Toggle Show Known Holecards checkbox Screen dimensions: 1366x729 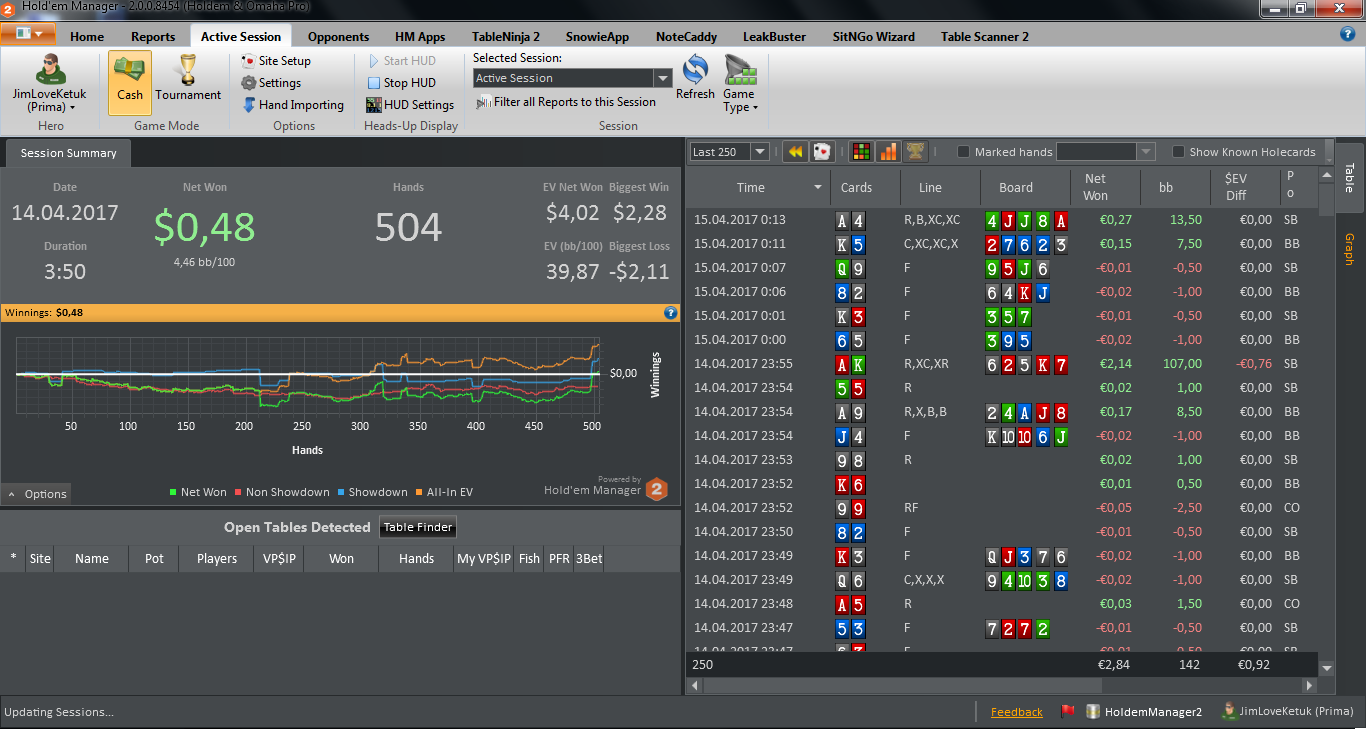[x=1178, y=152]
